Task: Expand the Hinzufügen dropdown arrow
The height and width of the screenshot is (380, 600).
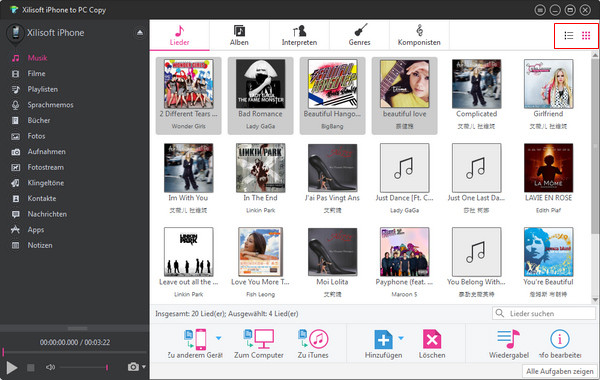Action: point(401,338)
